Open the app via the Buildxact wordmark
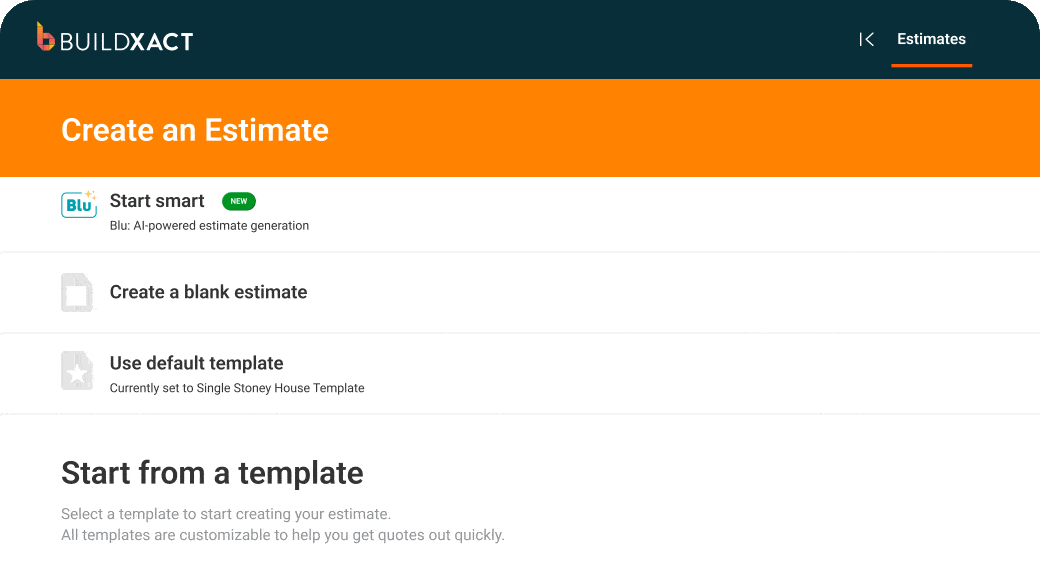The width and height of the screenshot is (1040, 585). pyautogui.click(x=128, y=40)
